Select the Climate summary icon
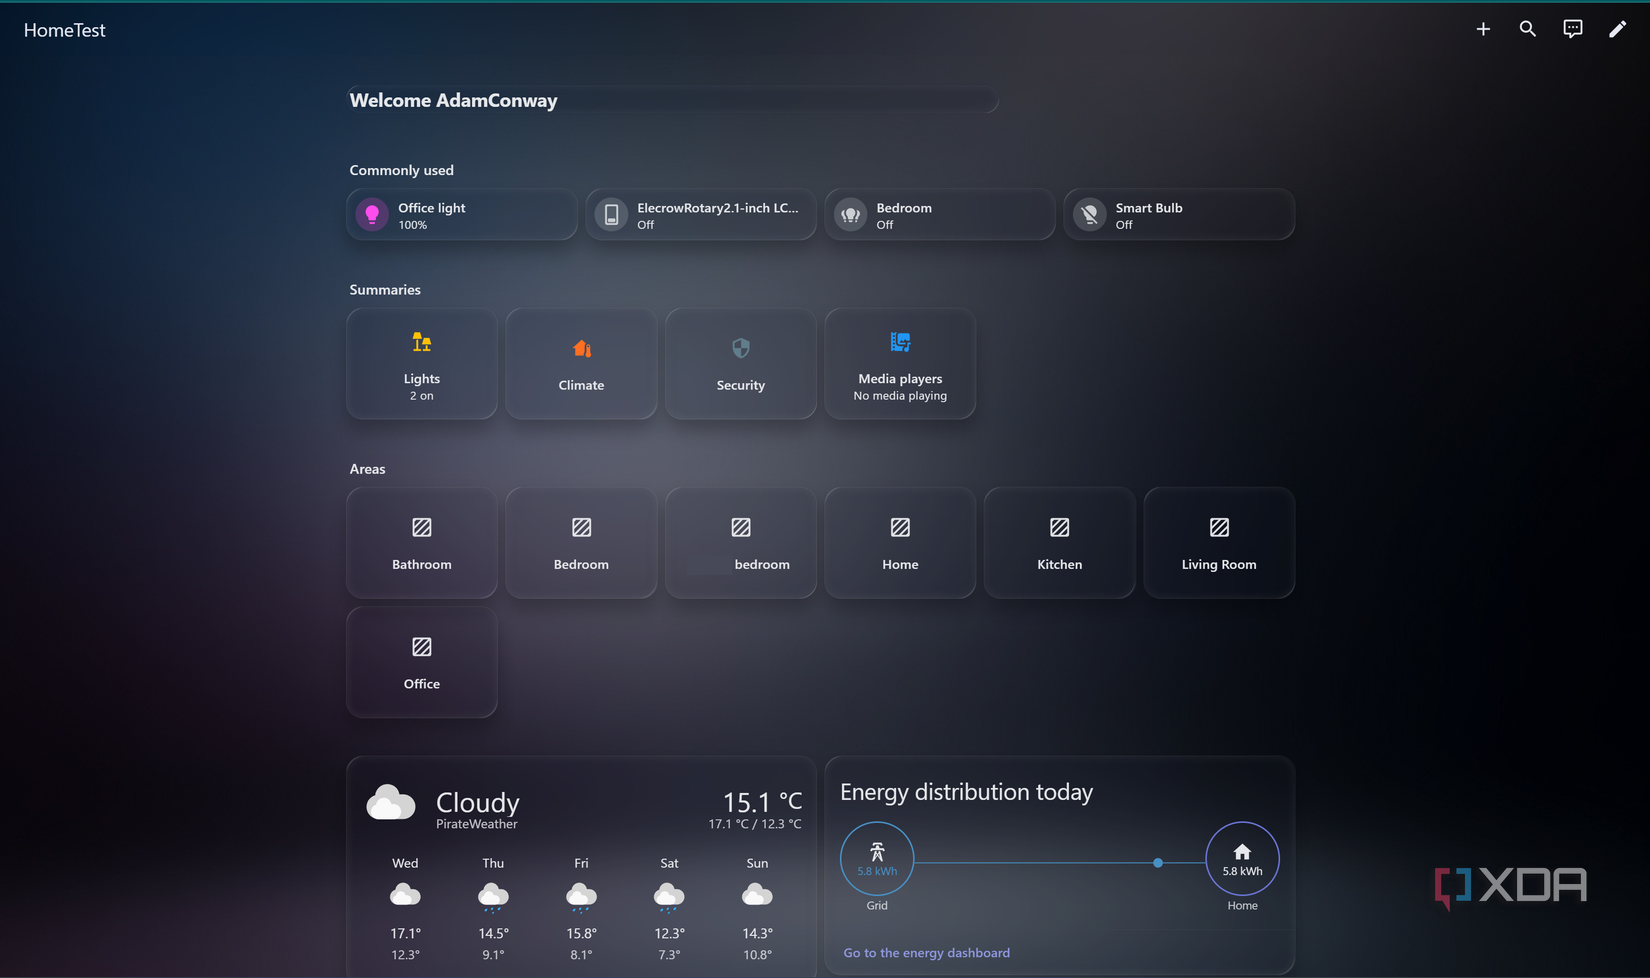This screenshot has width=1650, height=978. click(580, 349)
